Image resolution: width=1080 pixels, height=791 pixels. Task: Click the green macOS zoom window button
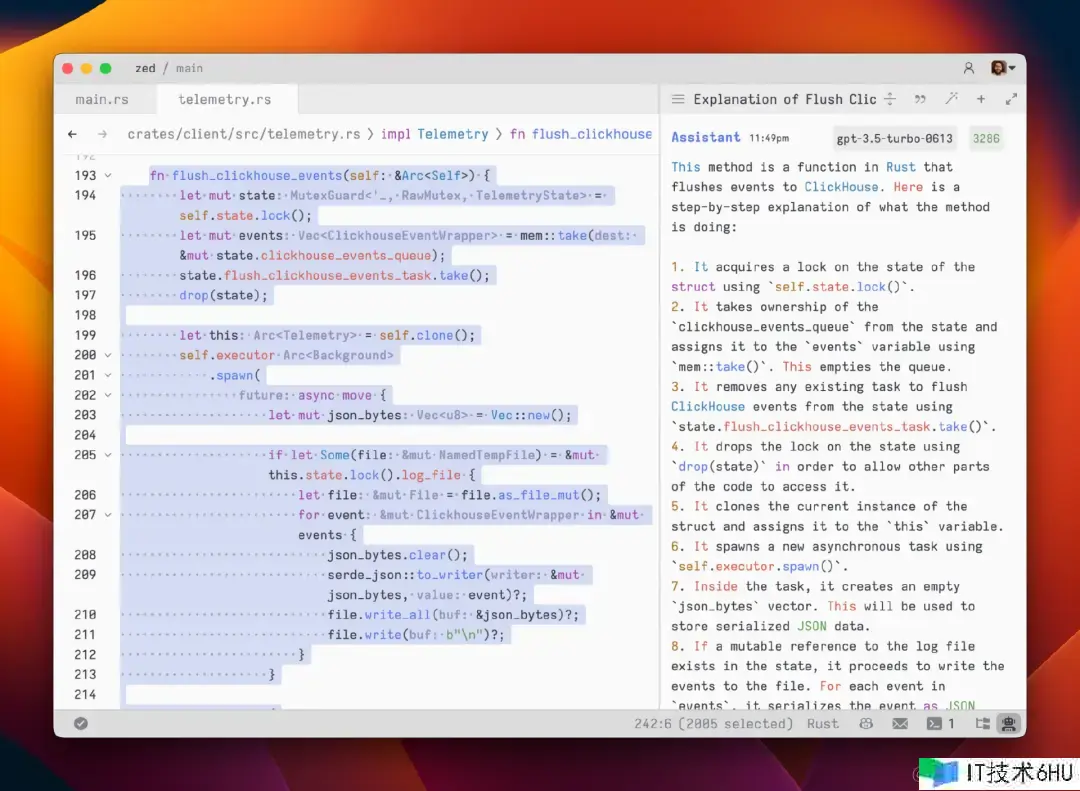105,68
